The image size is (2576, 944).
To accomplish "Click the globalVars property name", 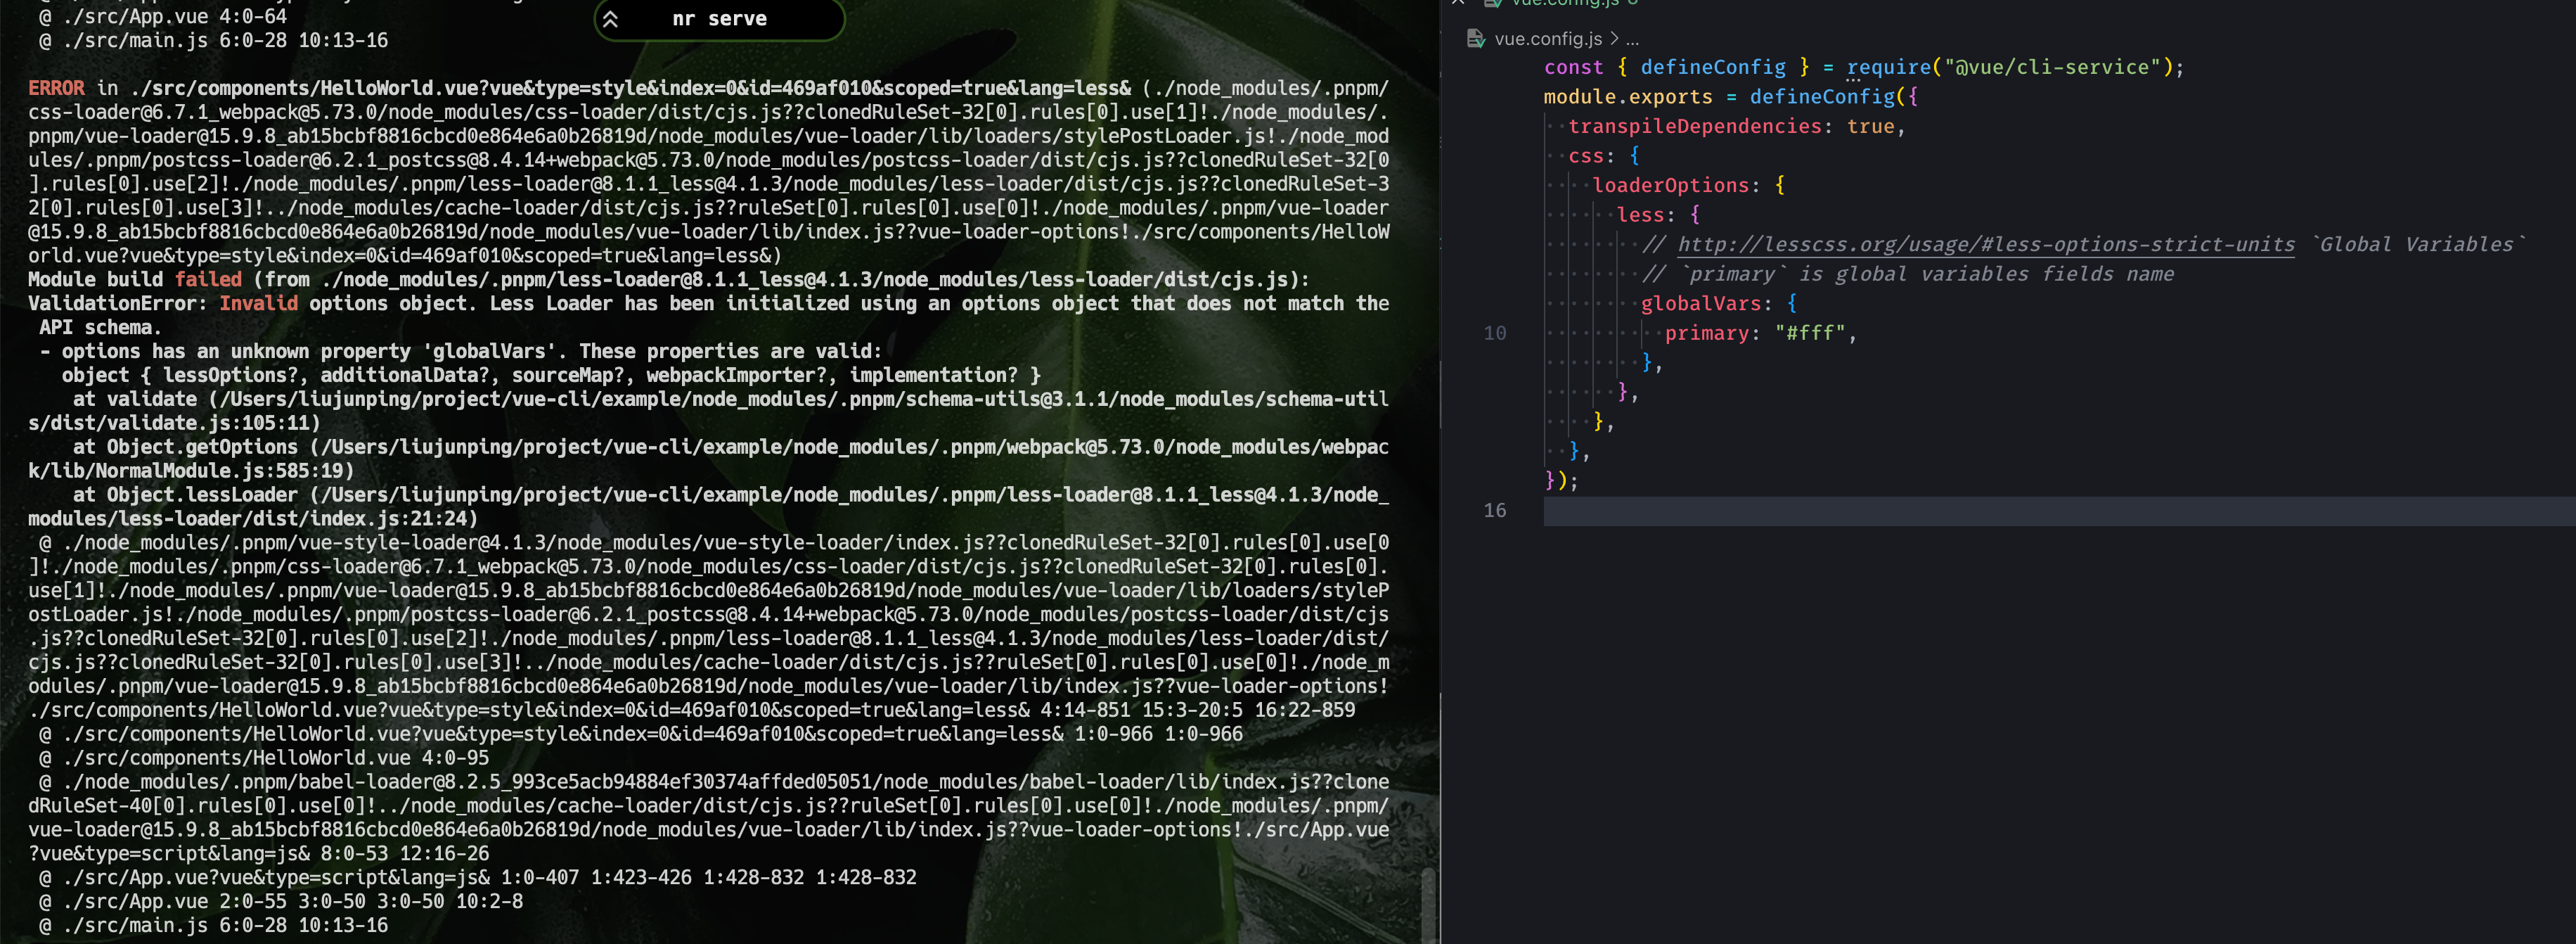I will (1700, 304).
